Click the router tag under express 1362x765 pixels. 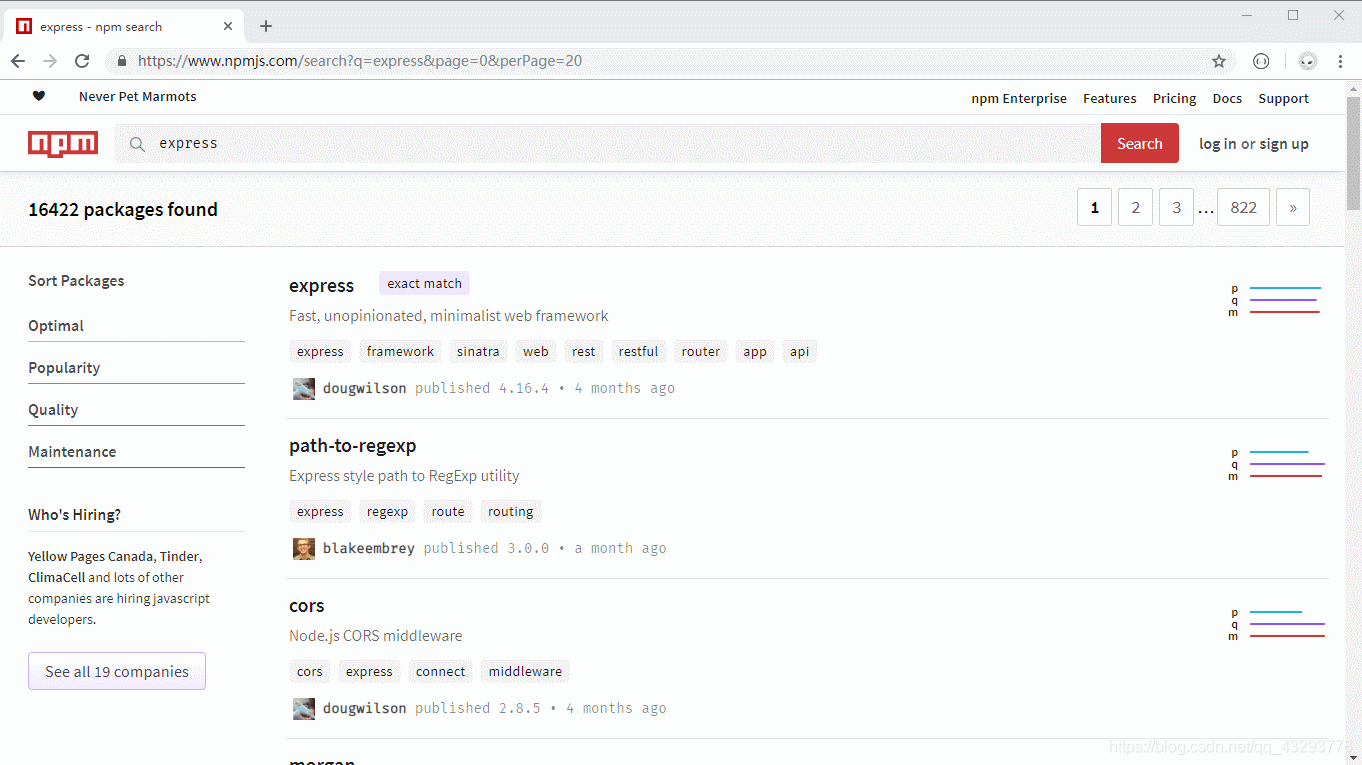pos(700,351)
